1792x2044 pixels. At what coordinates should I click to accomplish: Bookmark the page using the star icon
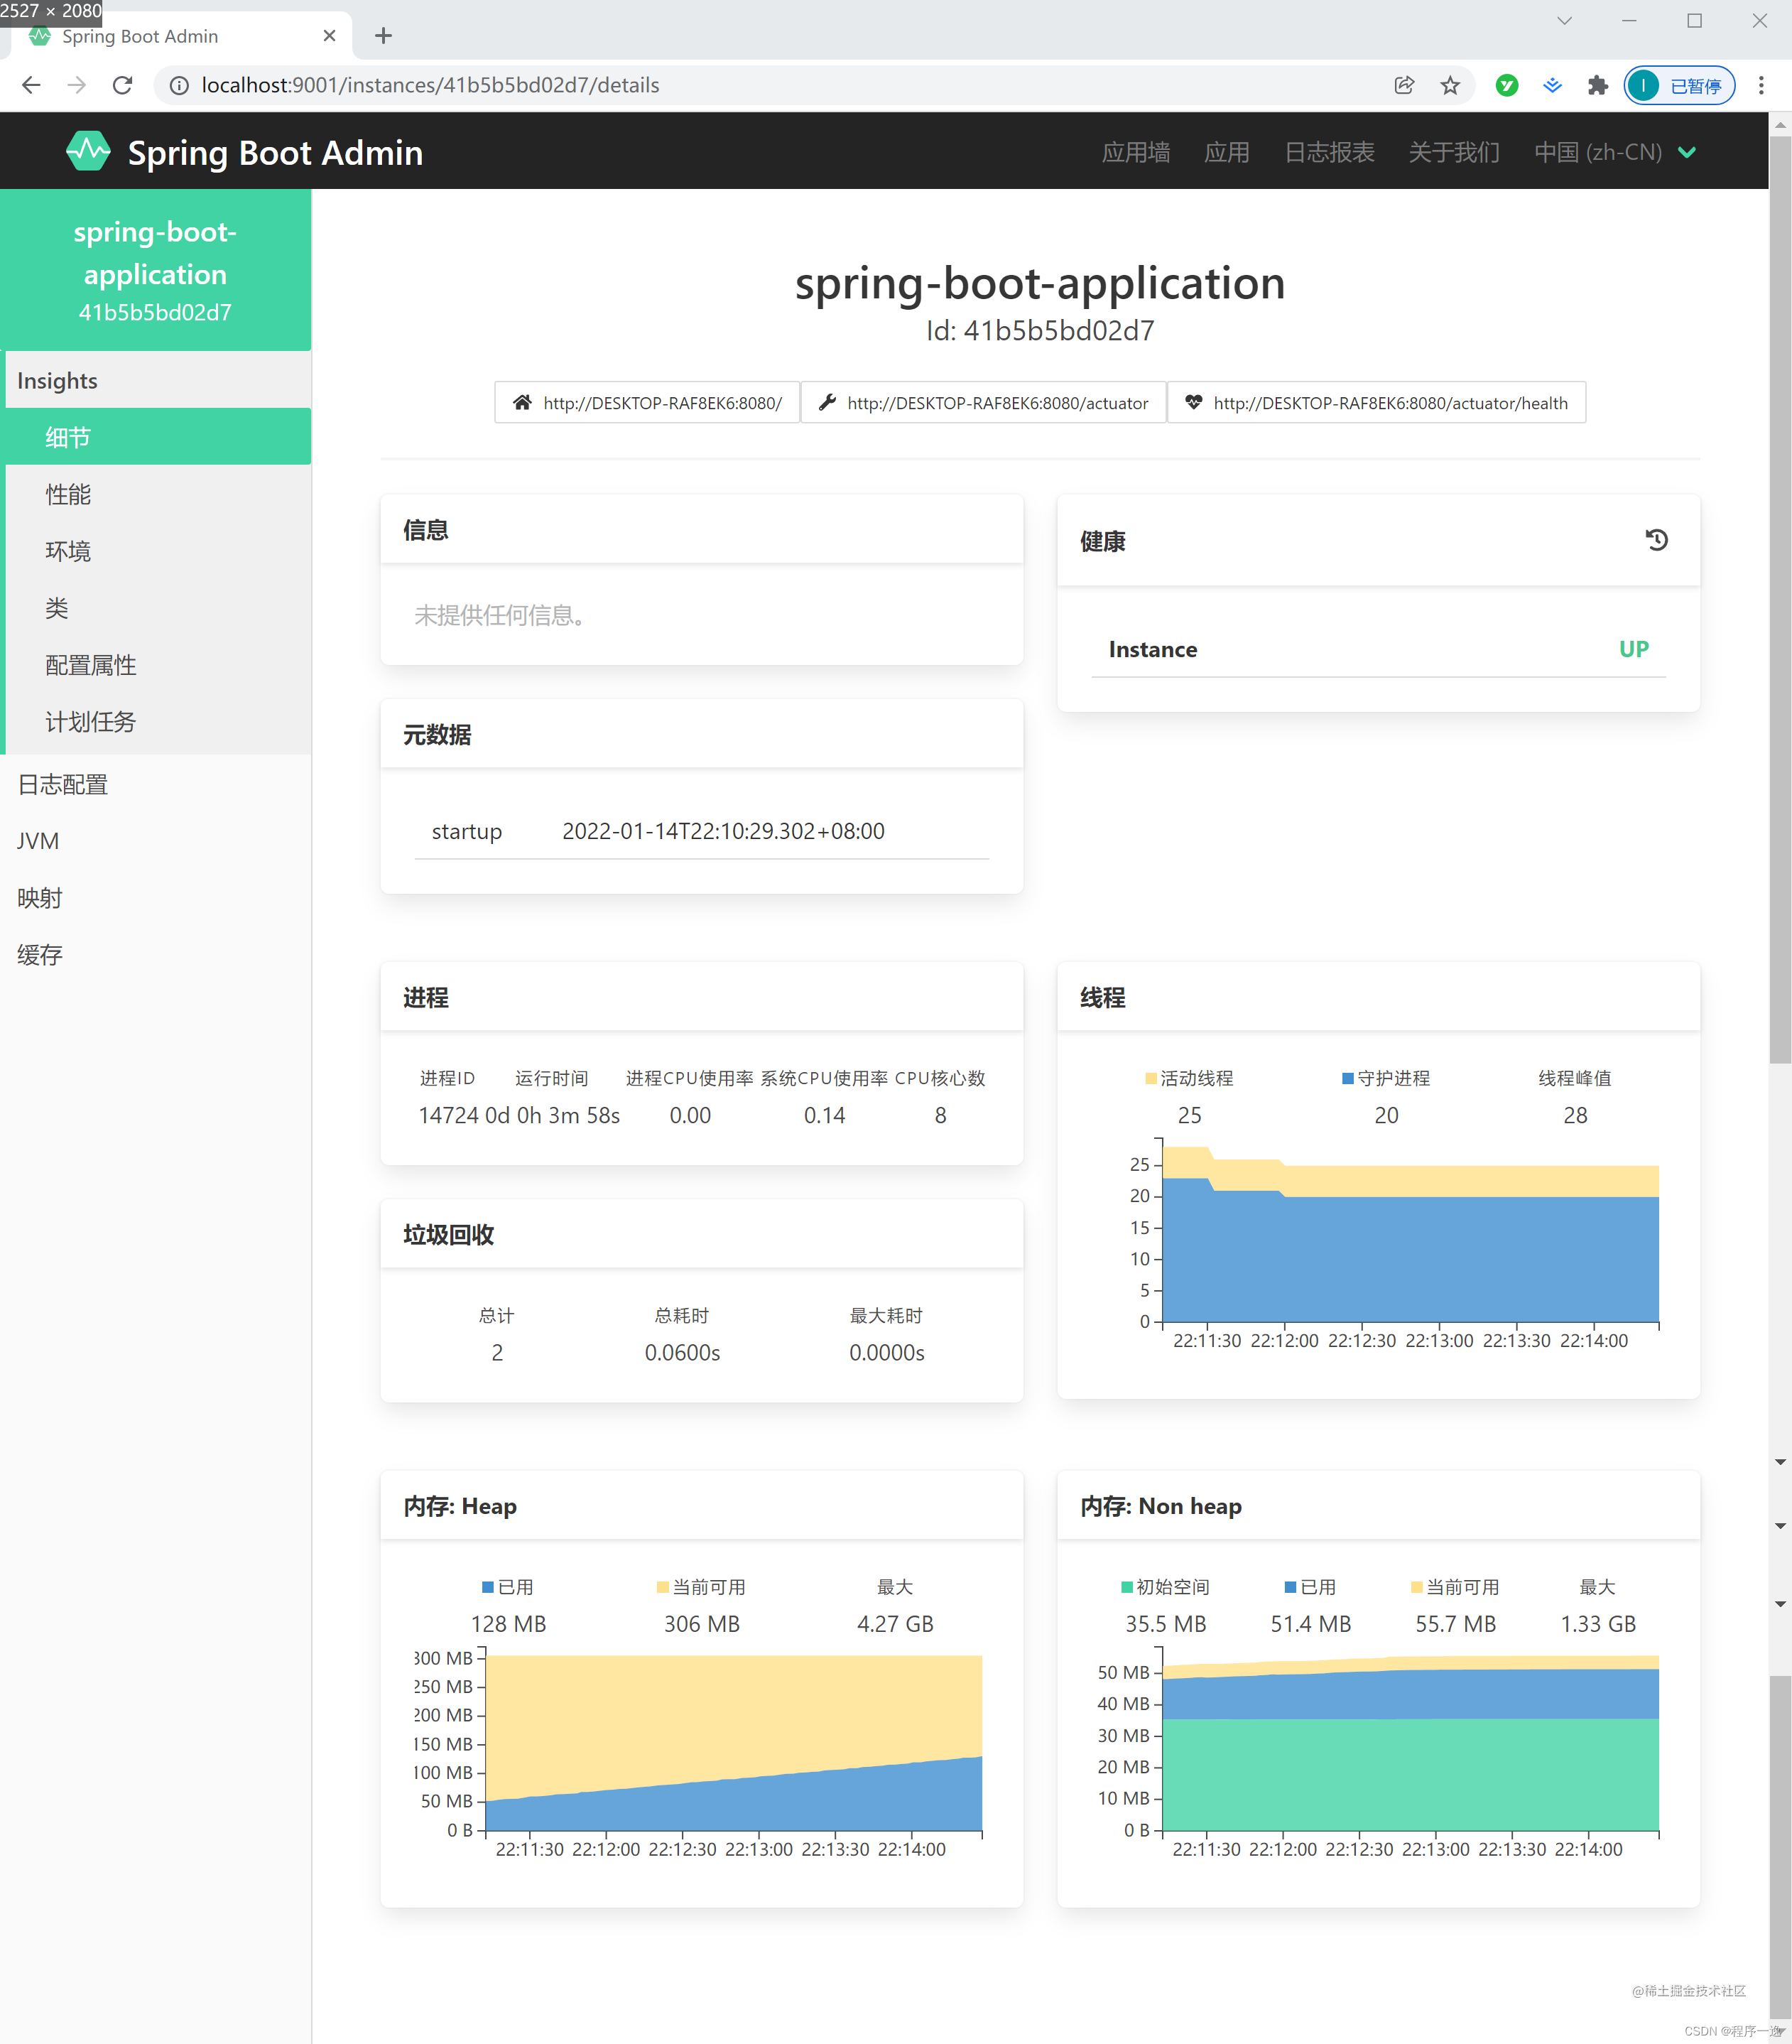1450,85
